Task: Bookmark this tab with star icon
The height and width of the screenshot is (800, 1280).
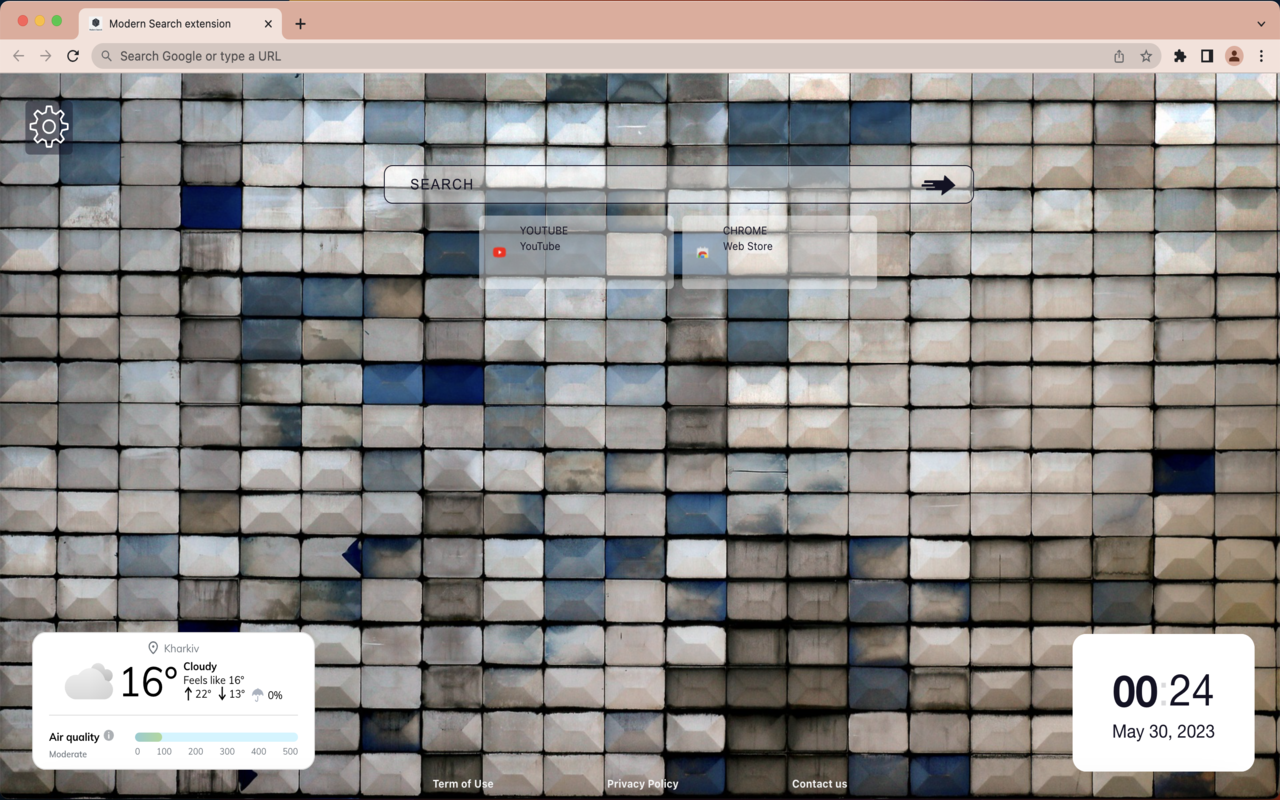Action: (x=1146, y=56)
